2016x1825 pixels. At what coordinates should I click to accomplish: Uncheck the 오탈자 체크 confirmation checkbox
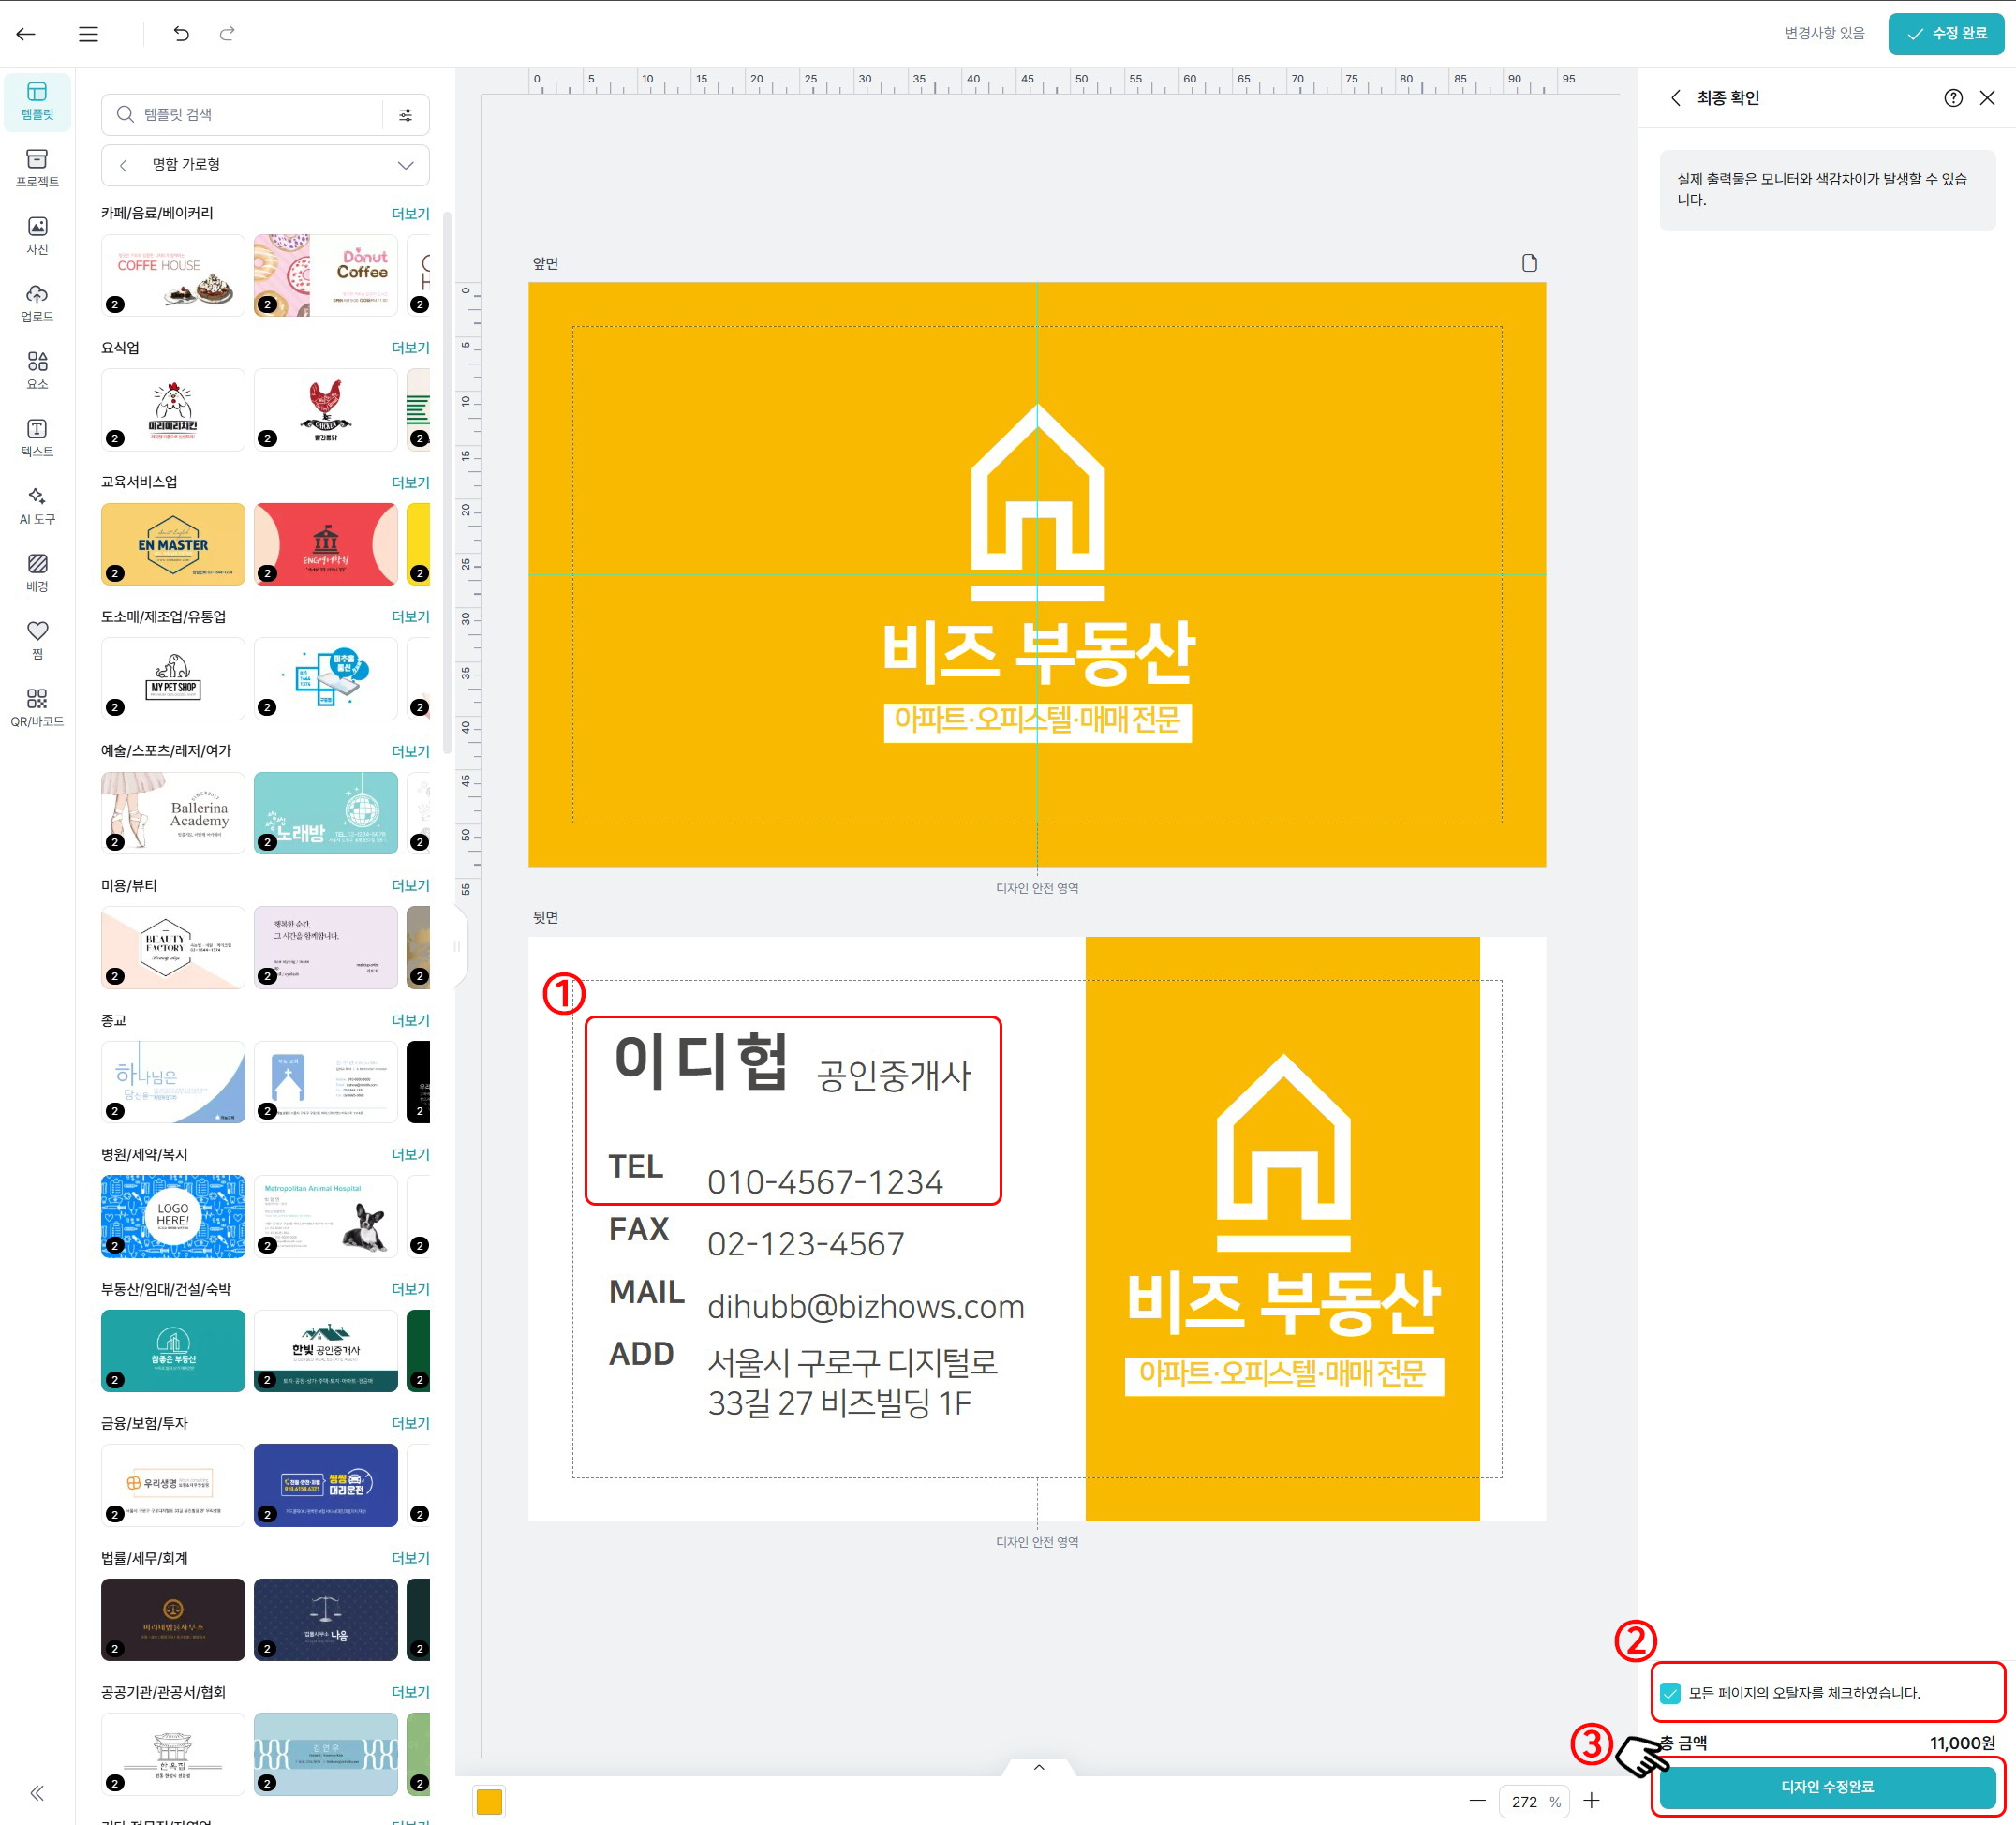click(1670, 1694)
